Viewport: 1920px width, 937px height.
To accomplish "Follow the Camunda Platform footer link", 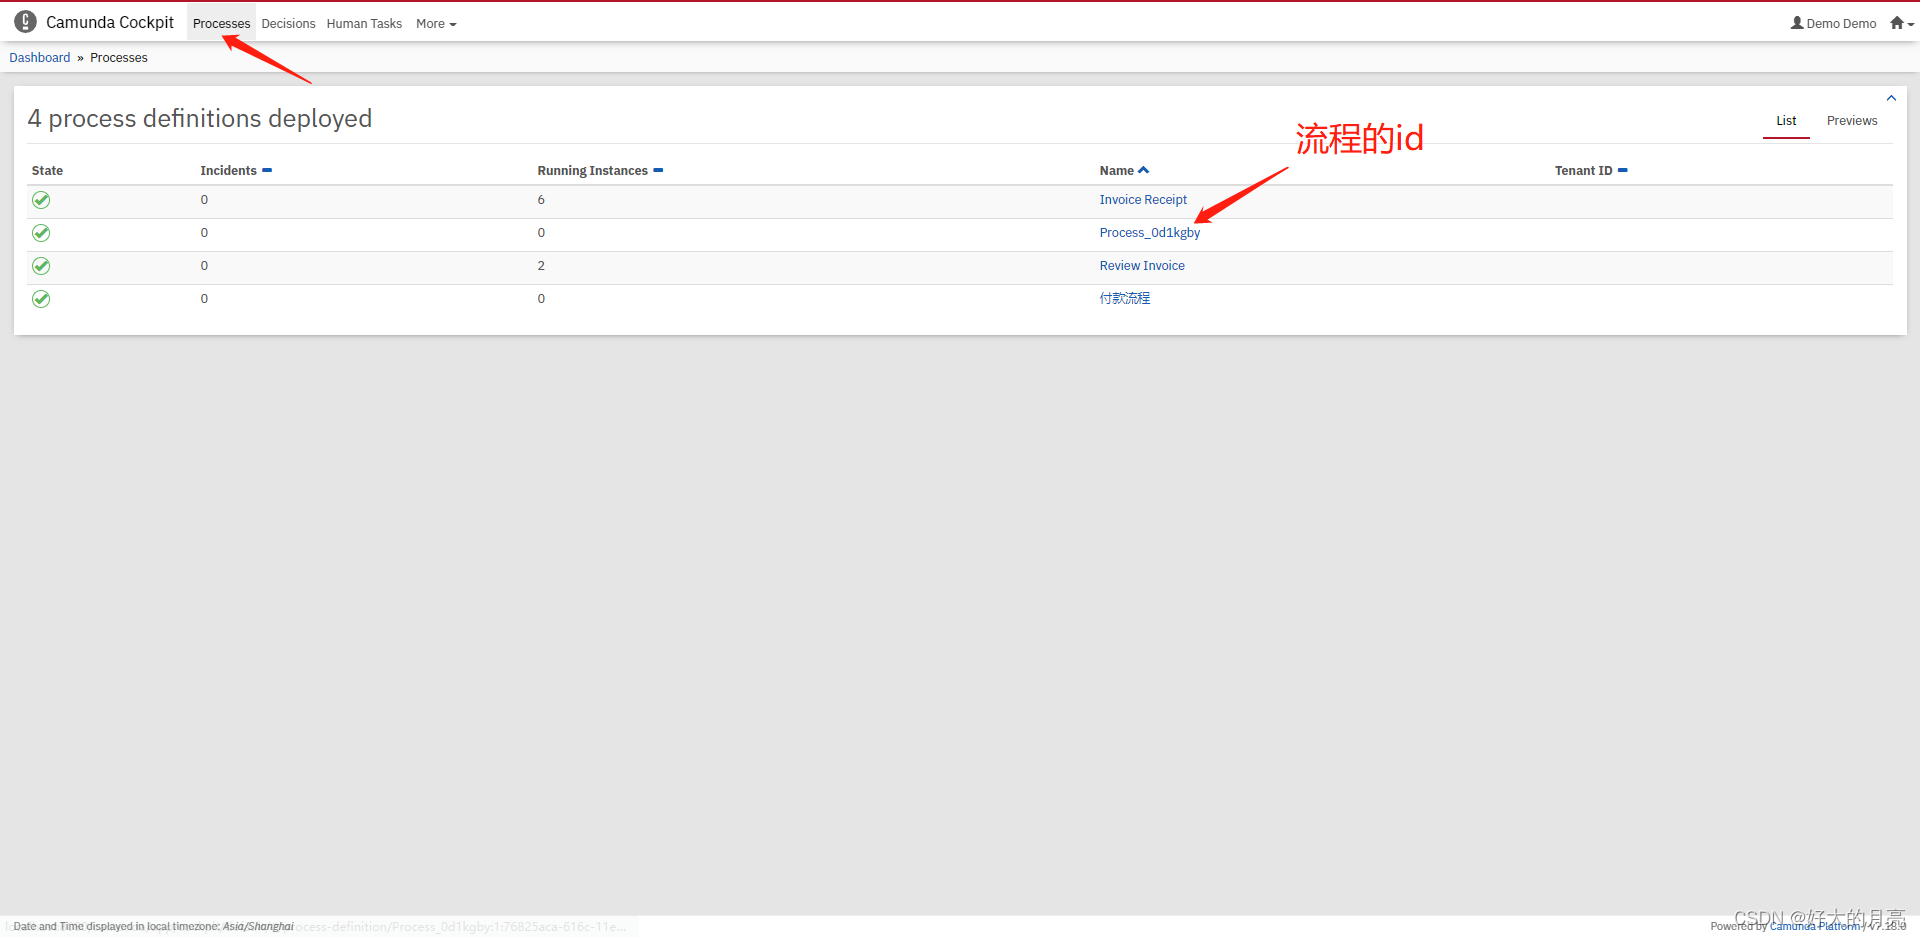I will click(x=1815, y=926).
